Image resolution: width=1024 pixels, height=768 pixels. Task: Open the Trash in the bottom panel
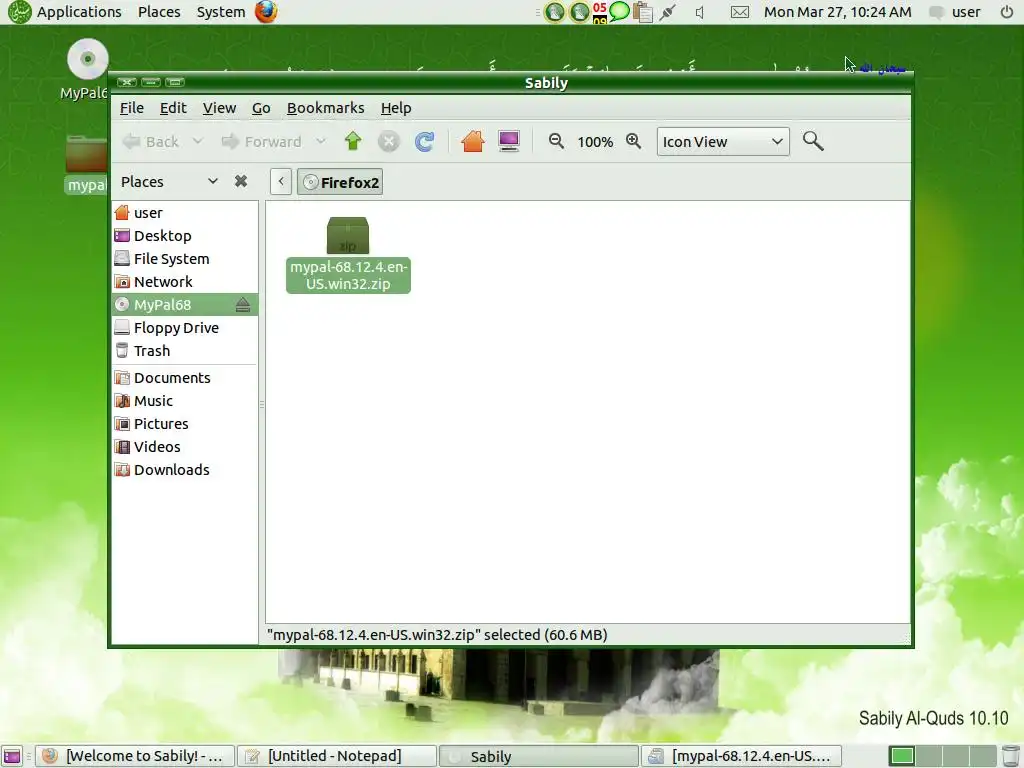click(1009, 756)
